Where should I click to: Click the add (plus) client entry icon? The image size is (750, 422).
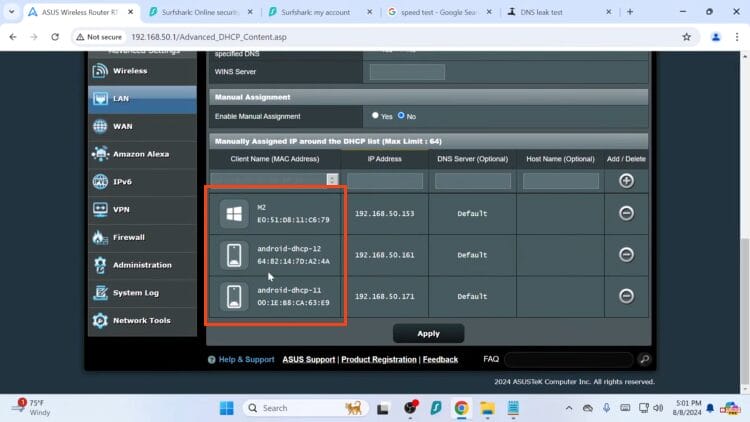(x=626, y=181)
